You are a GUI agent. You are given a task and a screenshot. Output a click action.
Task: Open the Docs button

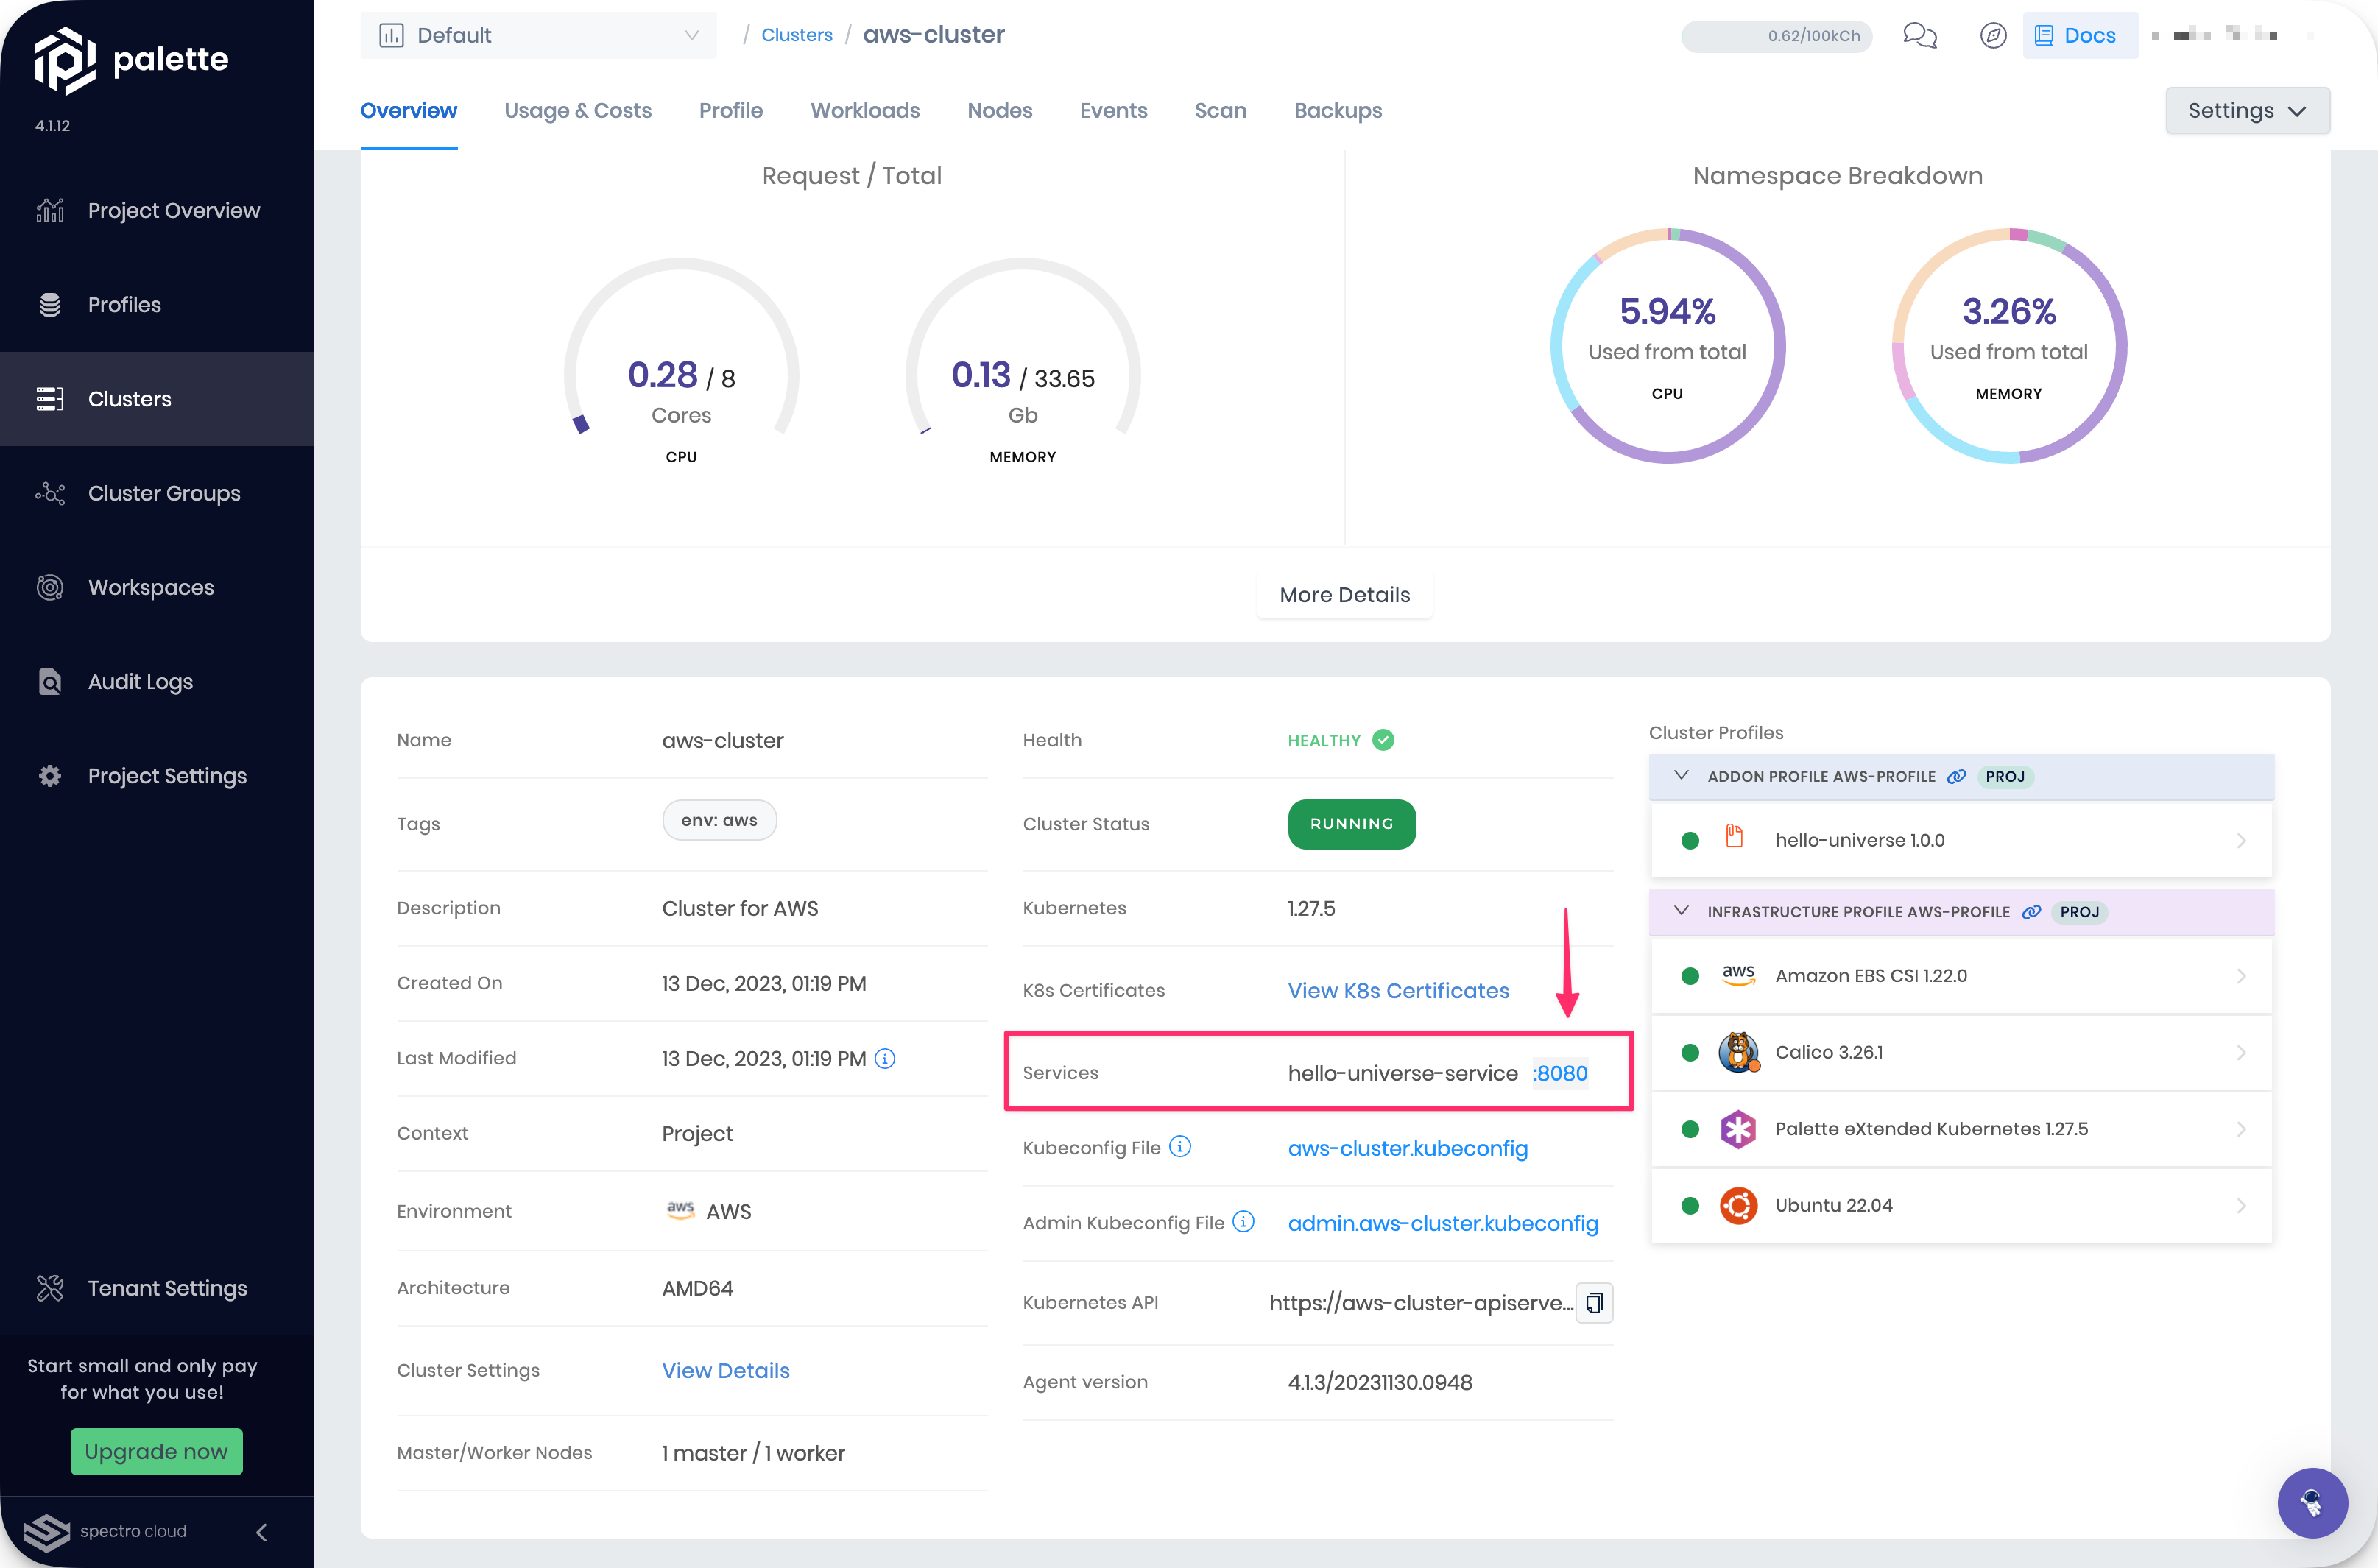coord(2080,35)
